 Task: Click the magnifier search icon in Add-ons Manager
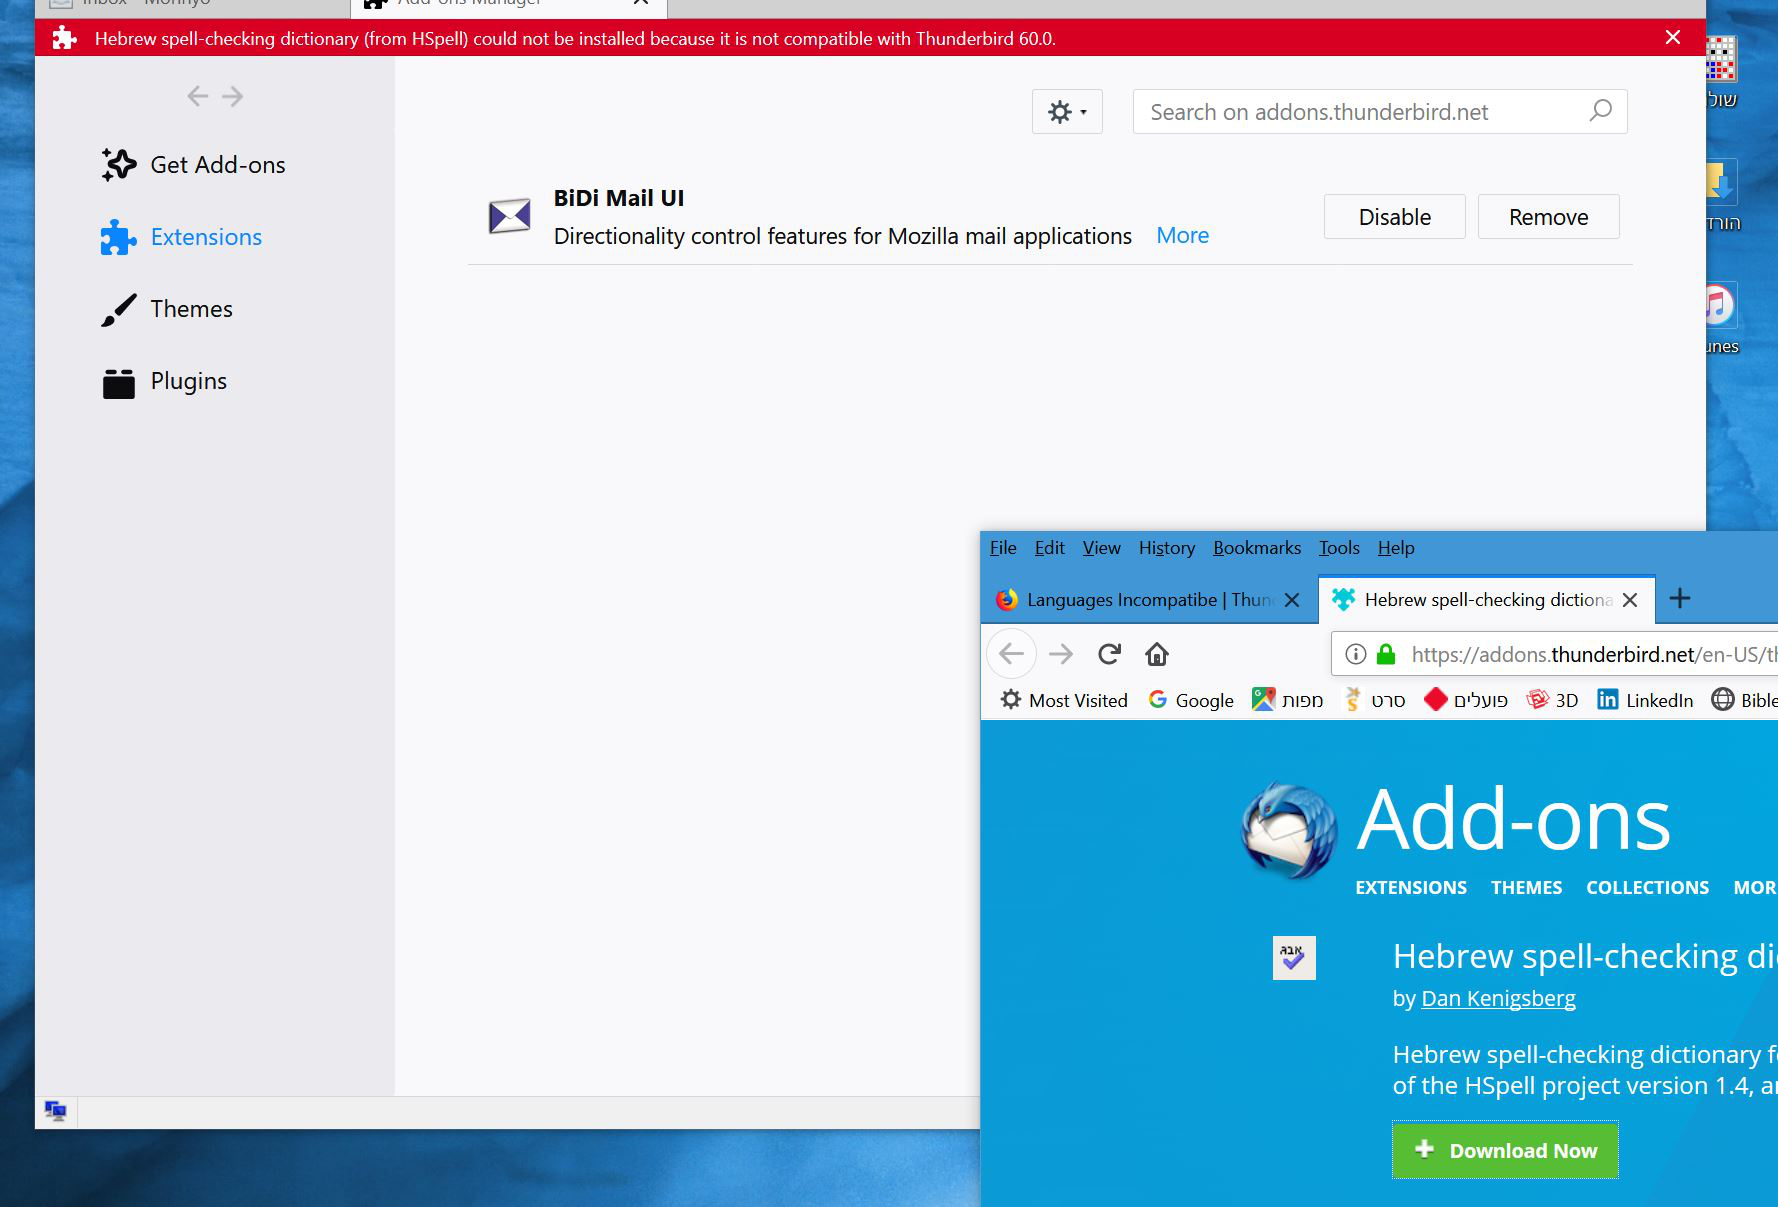point(1600,111)
